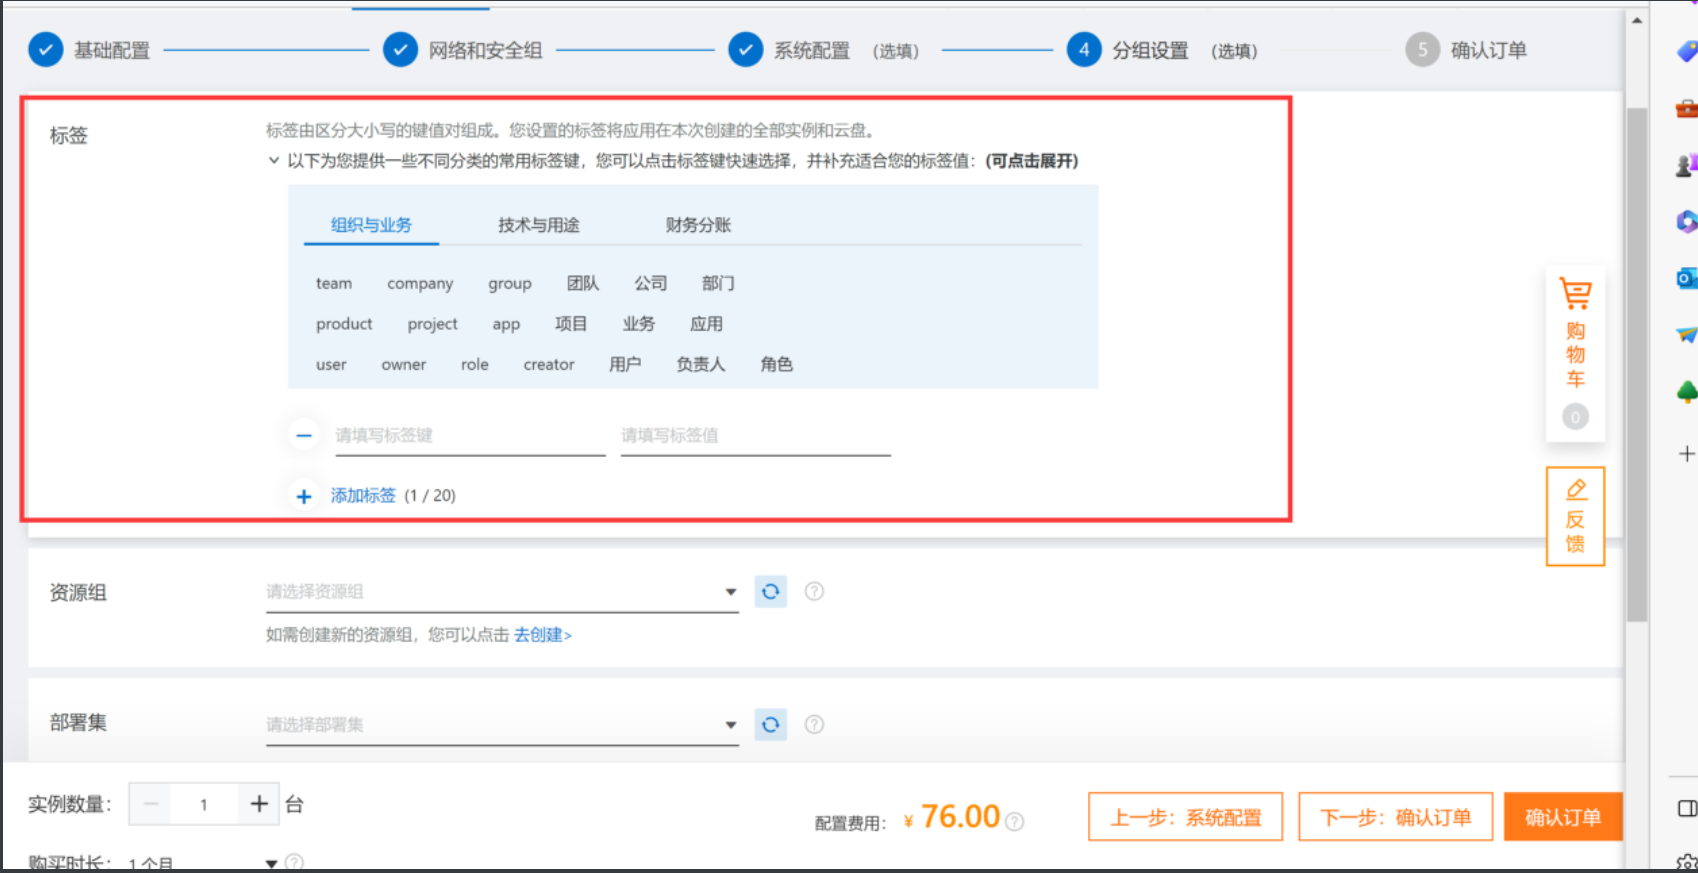The image size is (1698, 873).
Task: Increase instance count with plus
Action: [x=259, y=804]
